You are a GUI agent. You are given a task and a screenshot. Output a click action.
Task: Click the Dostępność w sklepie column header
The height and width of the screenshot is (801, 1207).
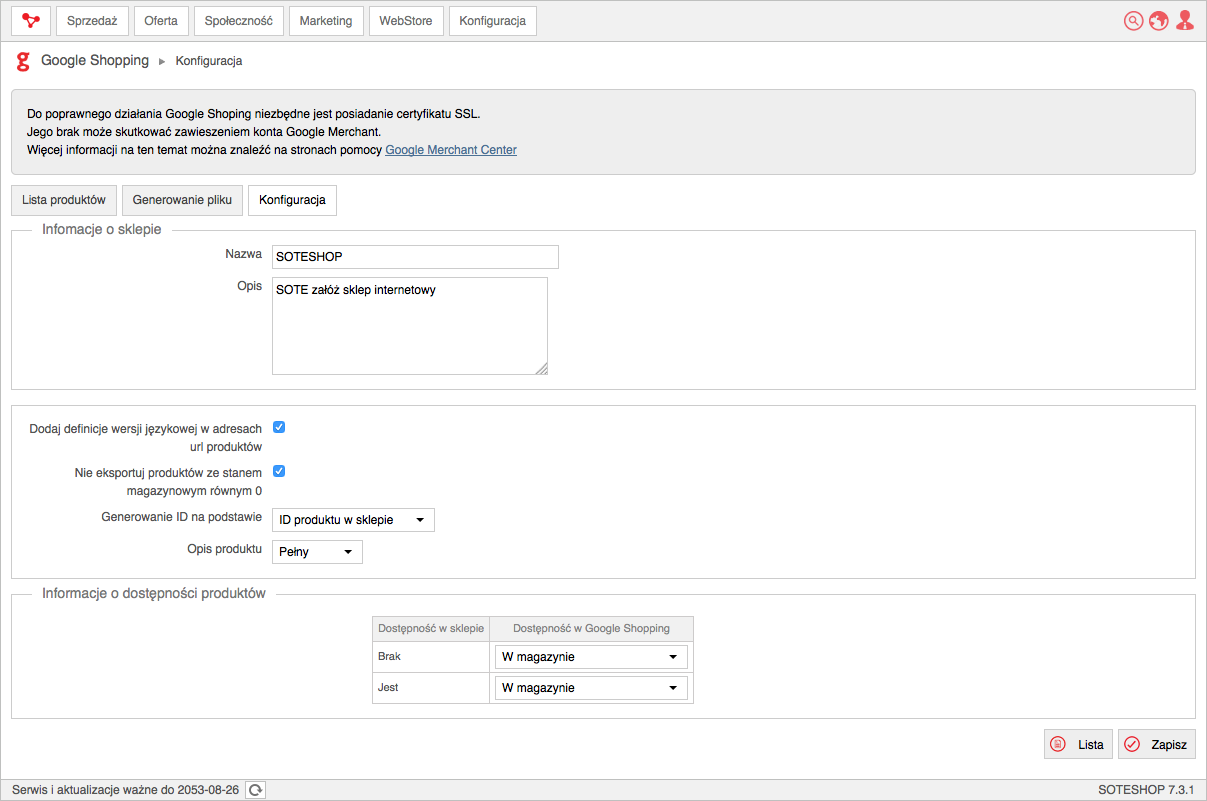point(431,629)
